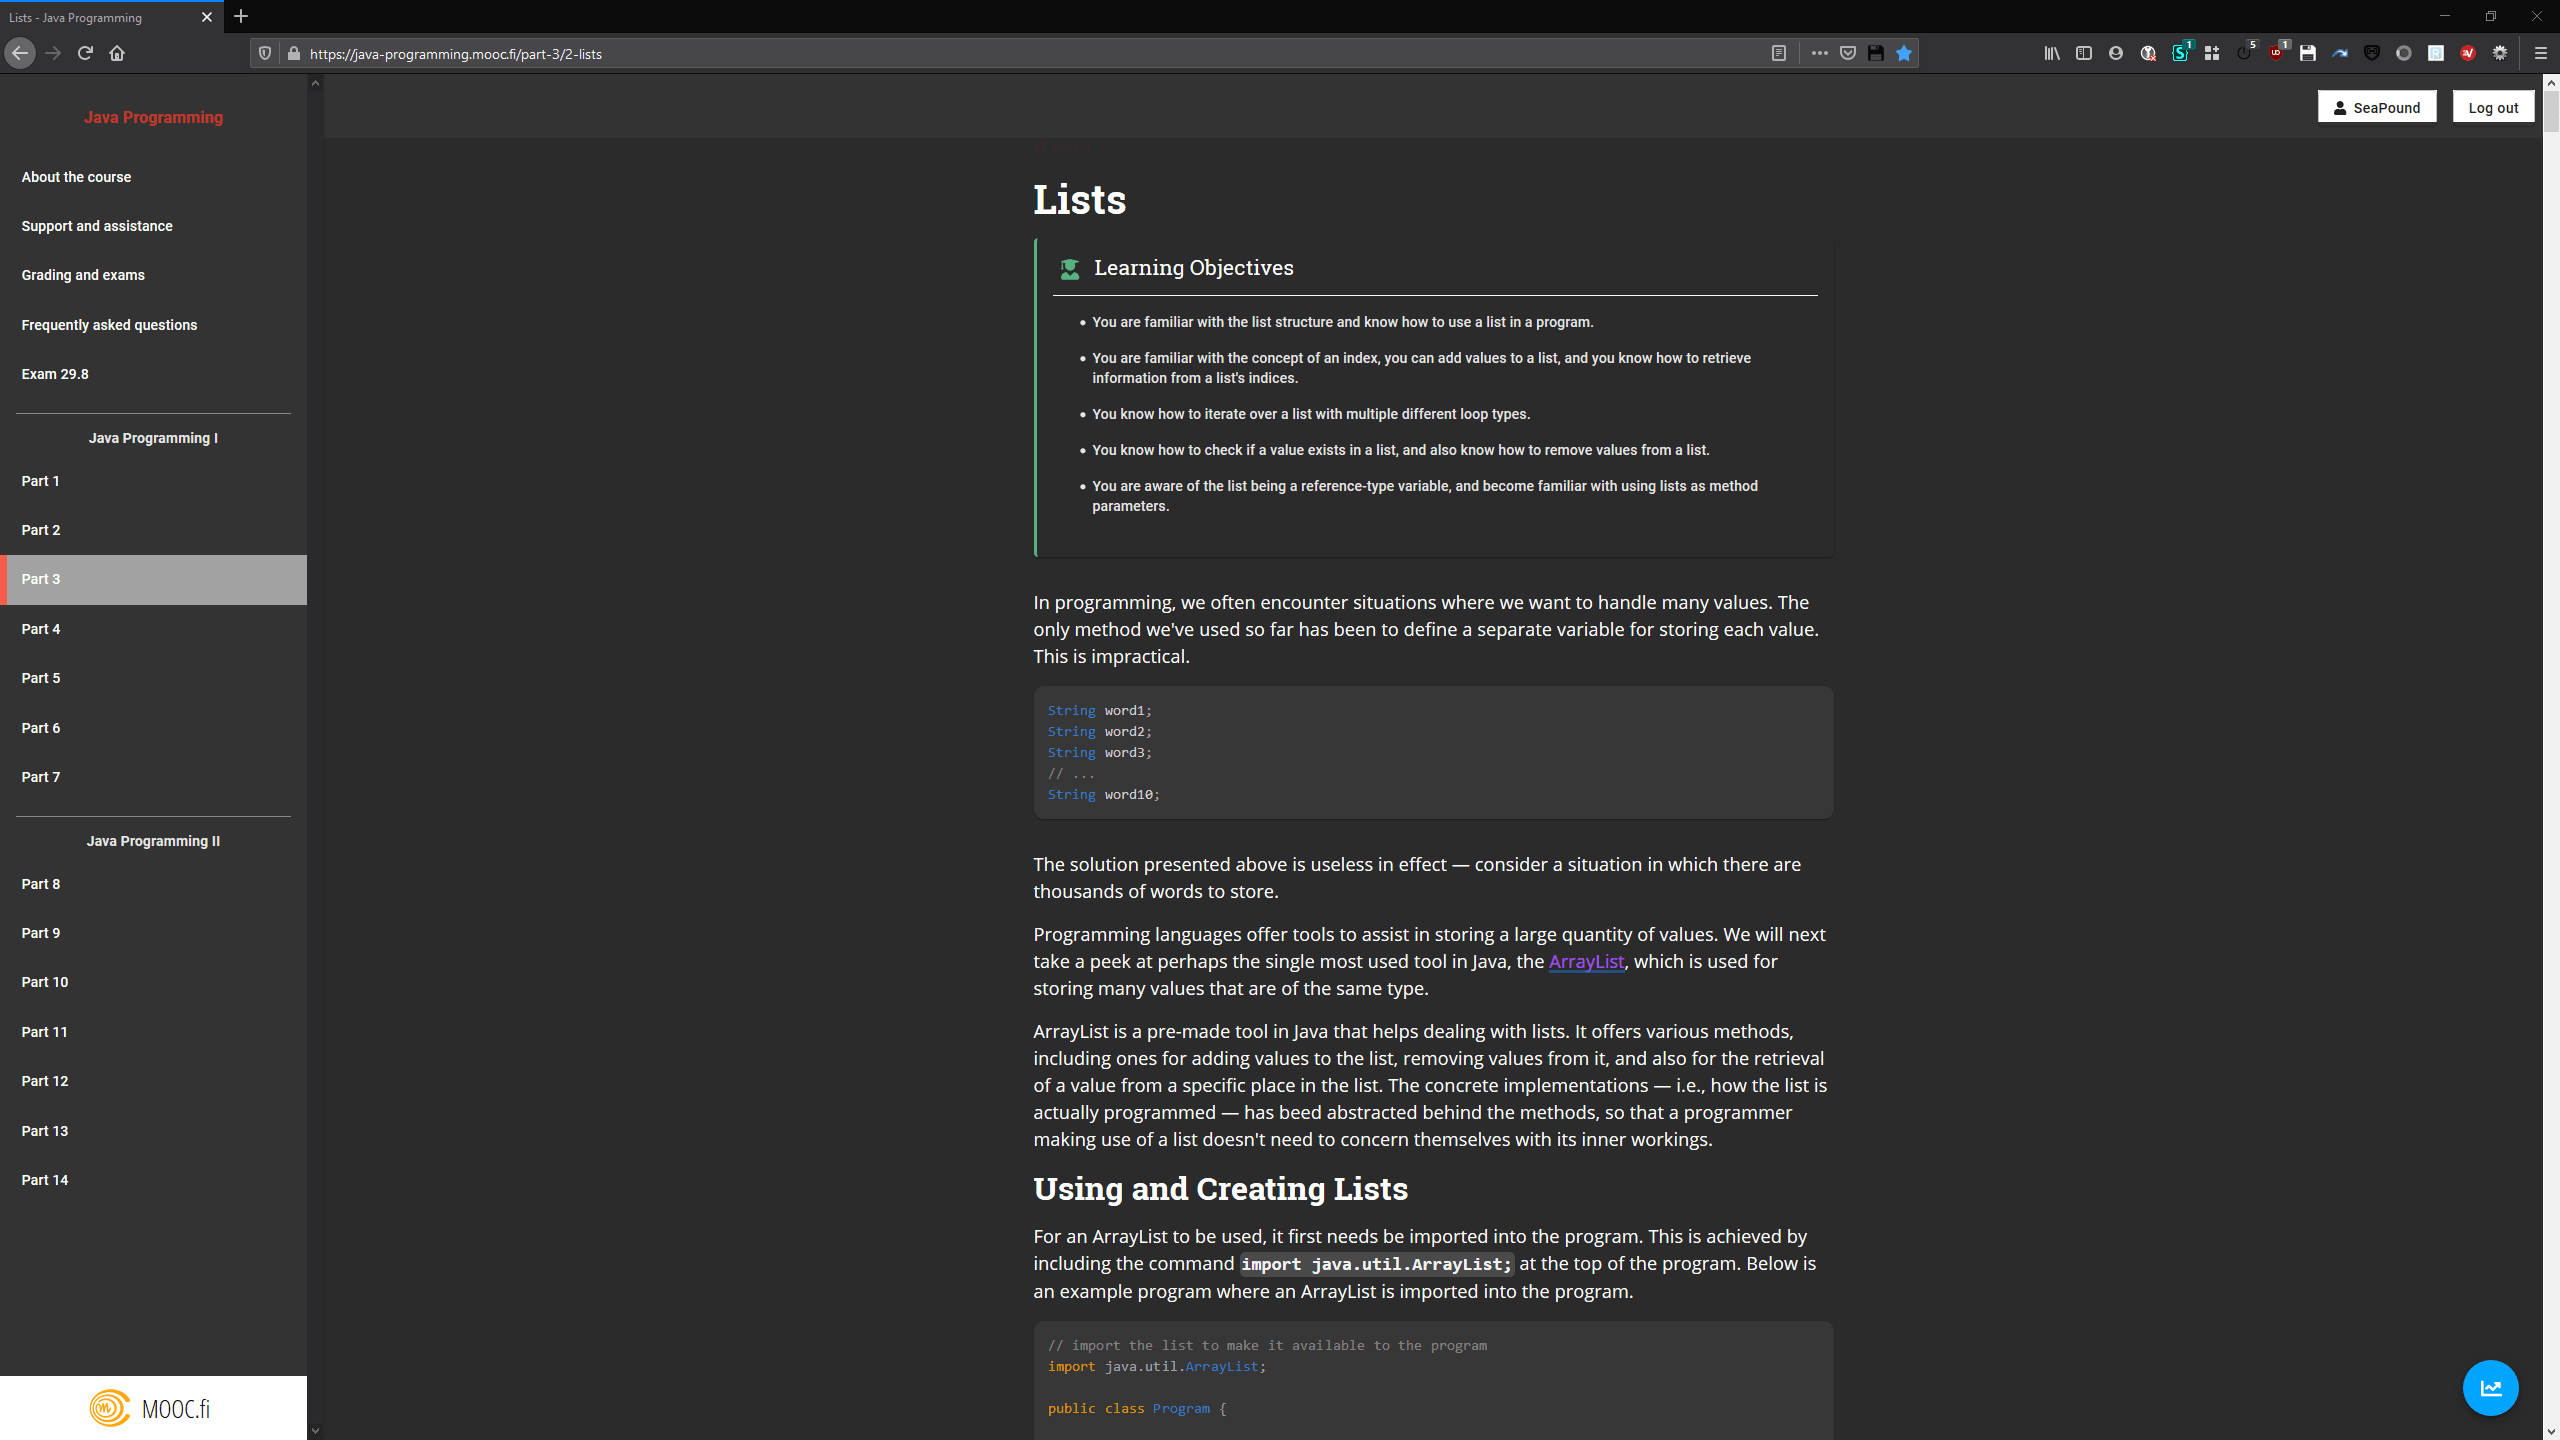This screenshot has width=2560, height=1440.
Task: Open the page actions ellipsis menu
Action: [1820, 53]
